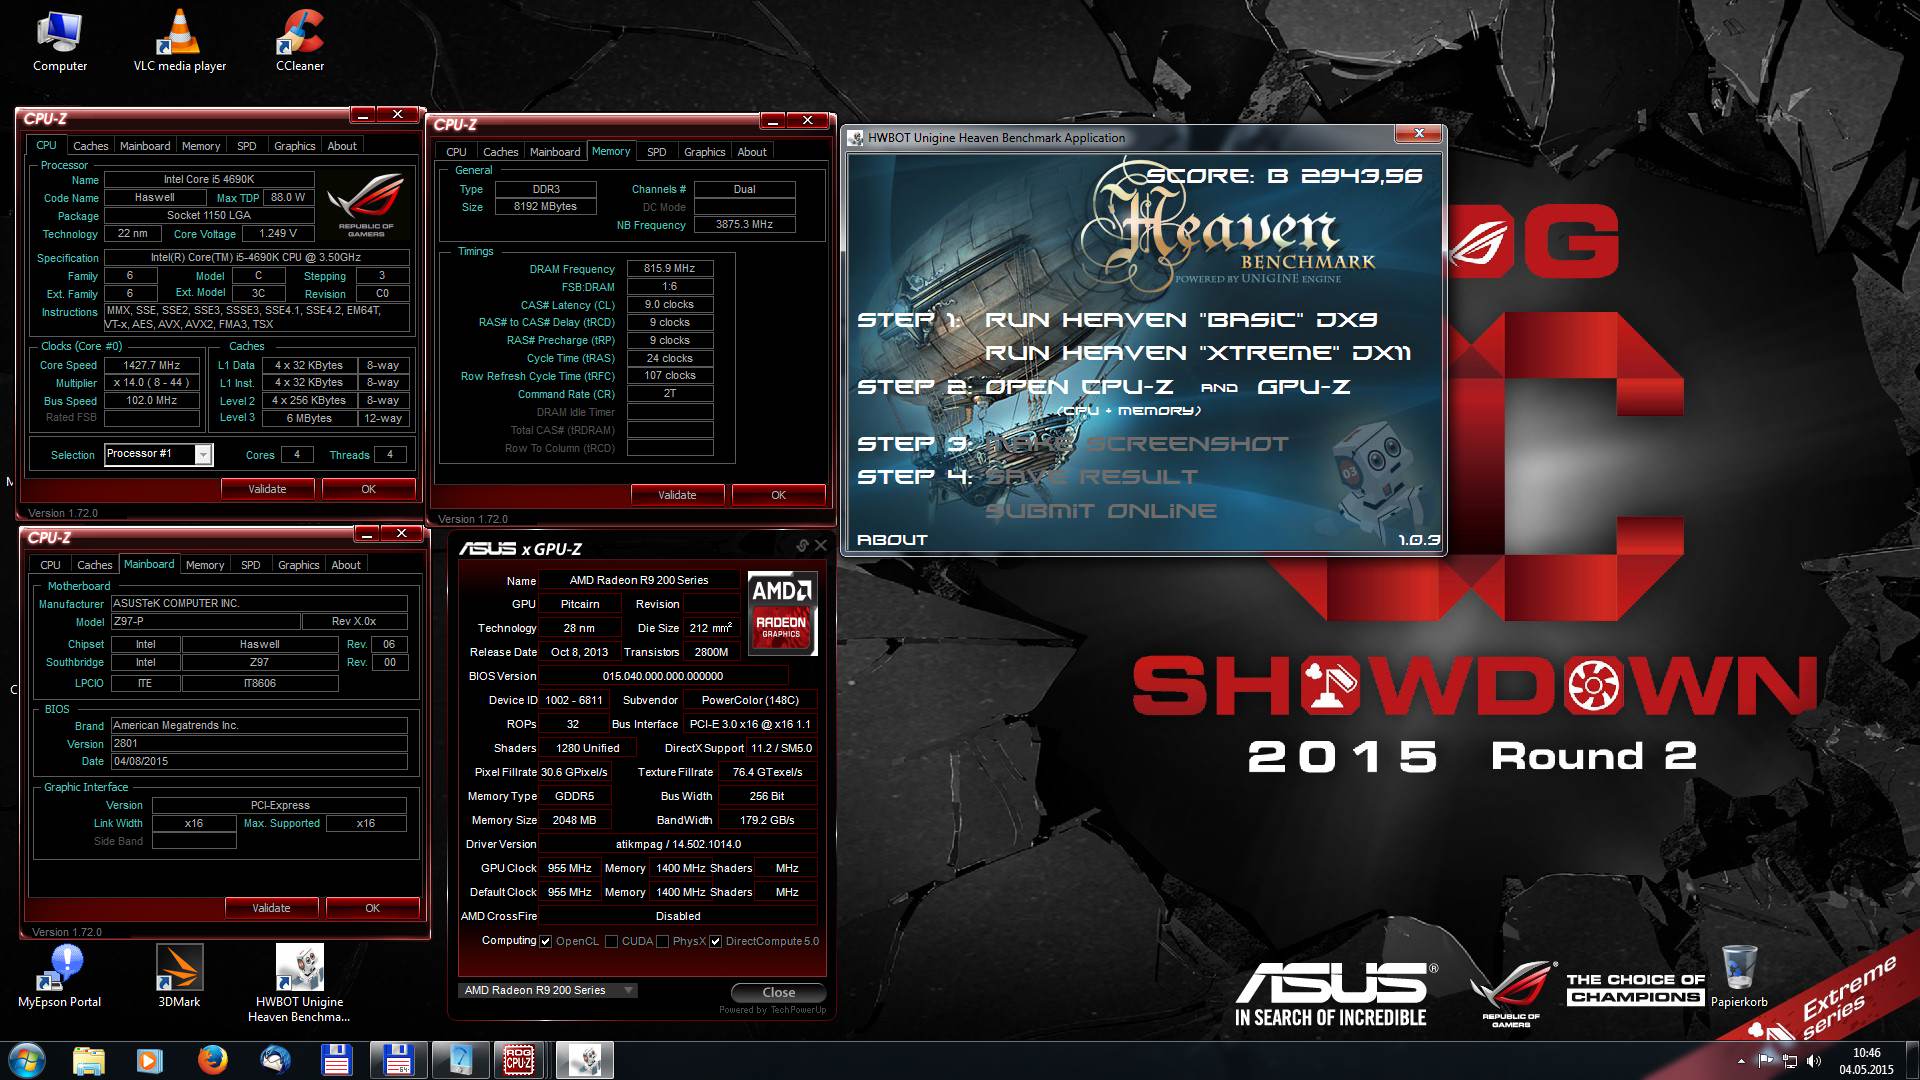1920x1080 pixels.
Task: Click the AMD Radeon Graphics logo in GPU-Z
Action: (782, 613)
